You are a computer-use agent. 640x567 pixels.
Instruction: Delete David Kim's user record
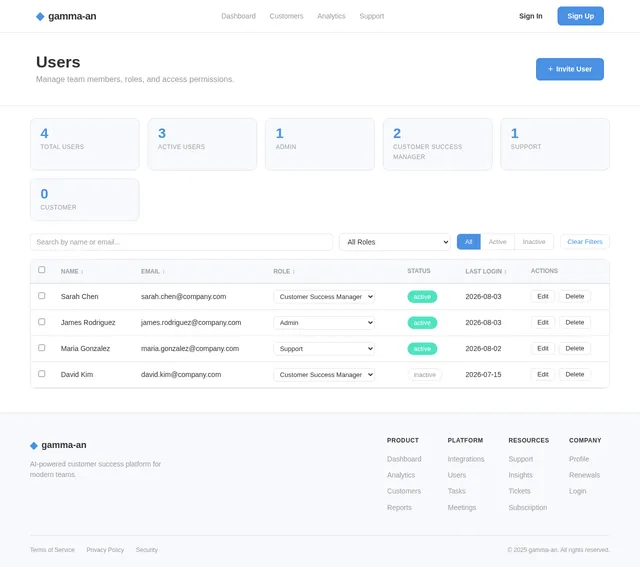(x=575, y=374)
